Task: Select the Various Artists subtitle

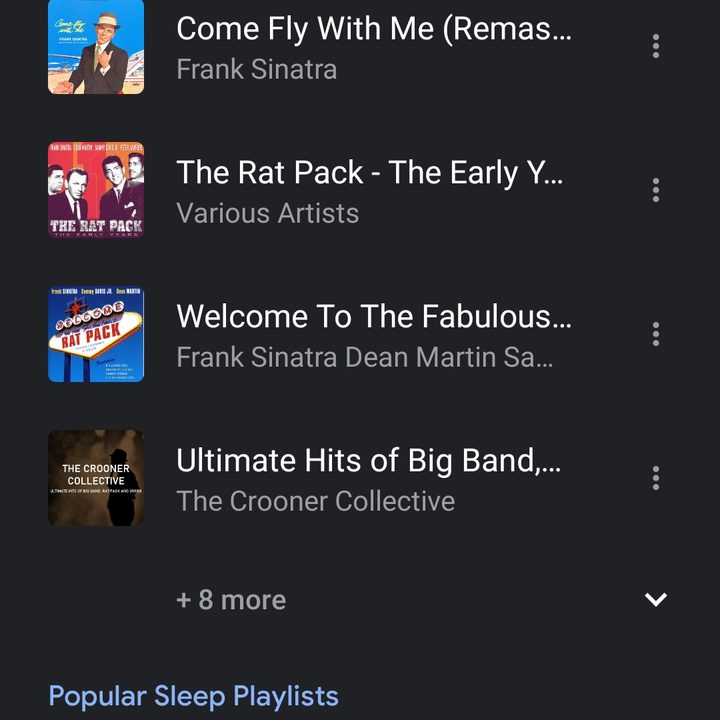Action: 268,214
